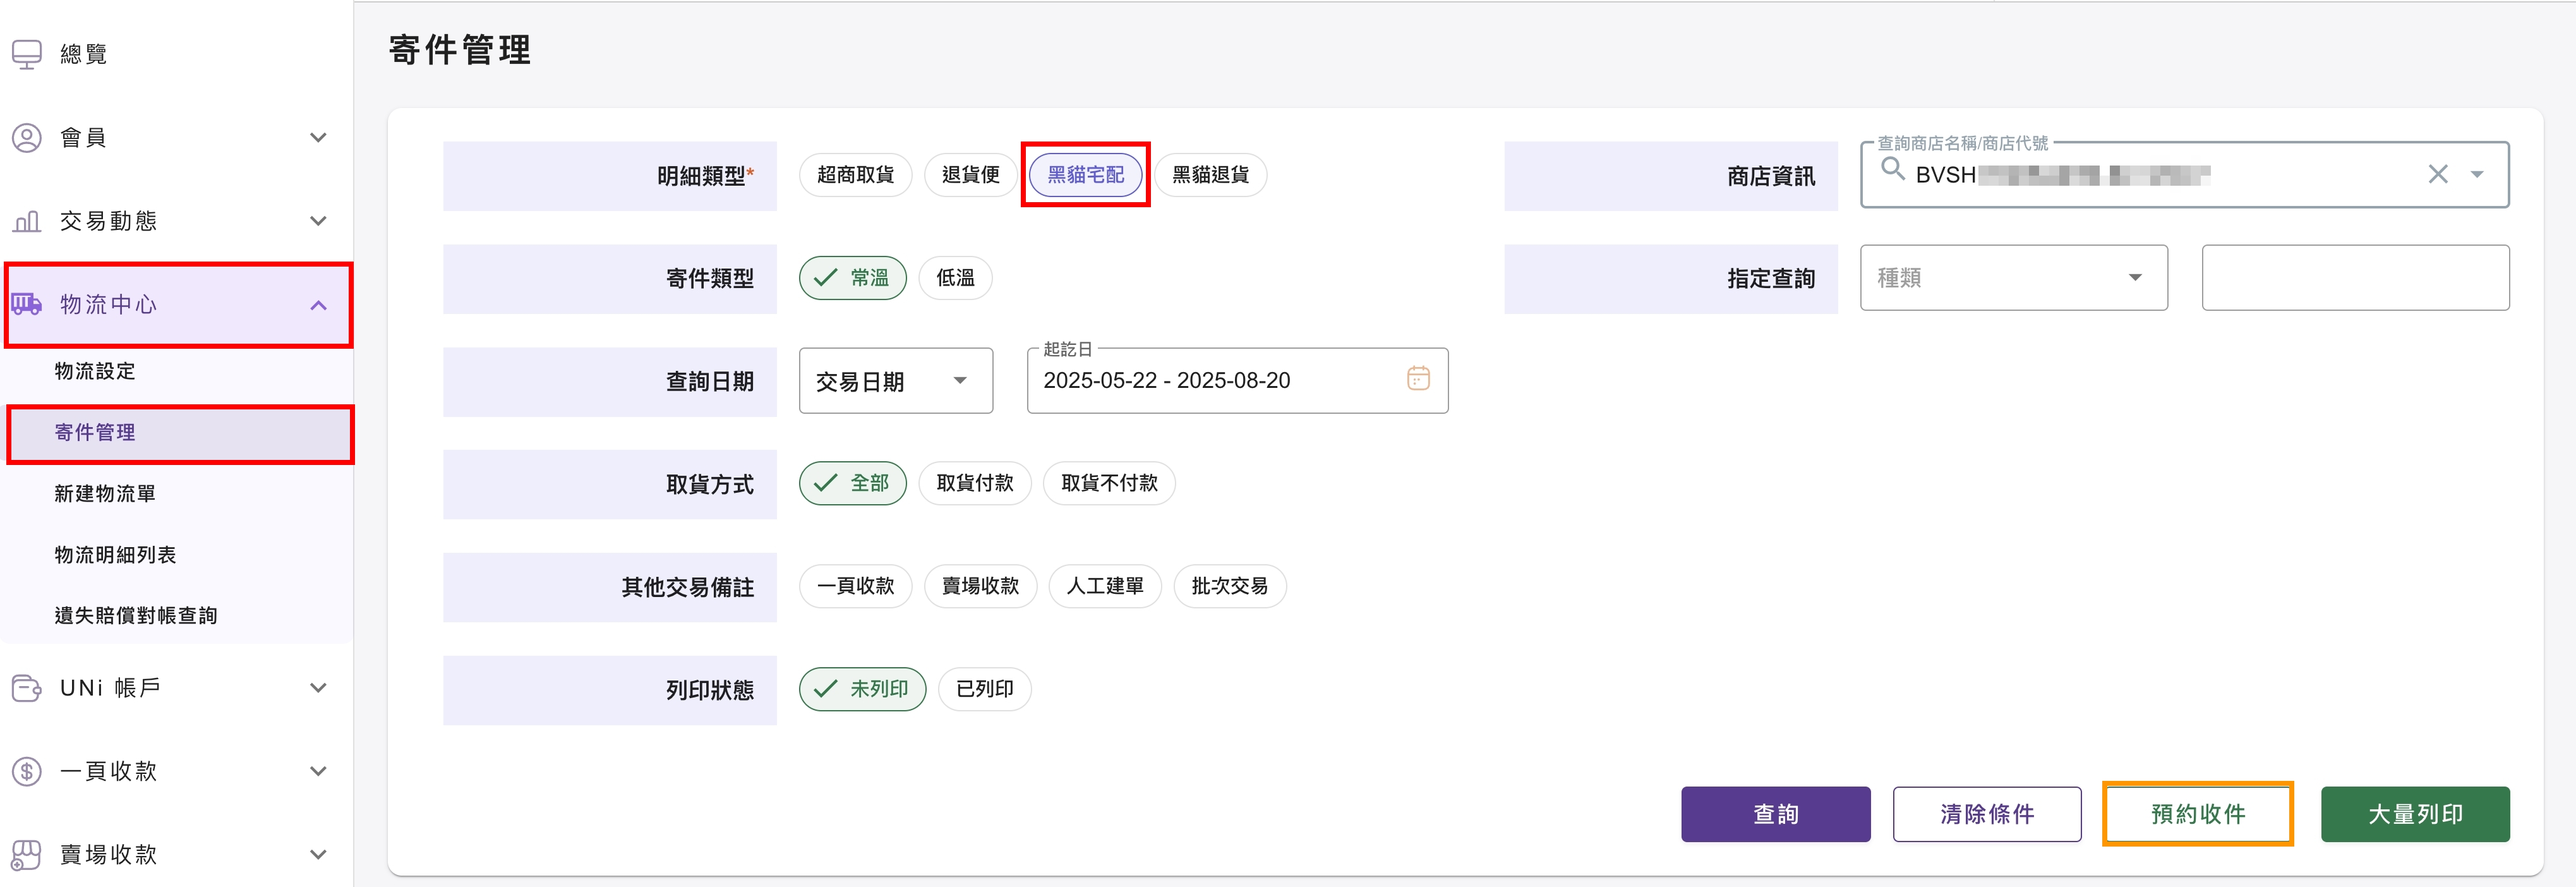Viewport: 2576px width, 887px height.
Task: Click the 物流中心 truck icon
Action: point(27,304)
